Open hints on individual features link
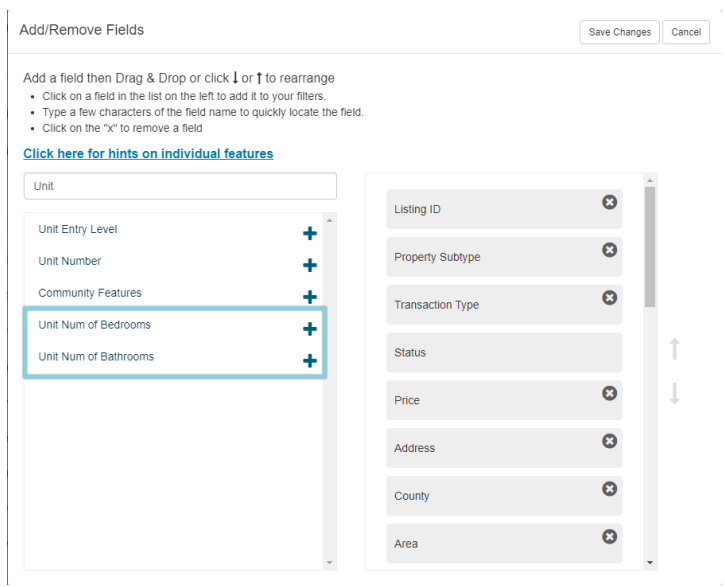This screenshot has height=587, width=725. 148,154
